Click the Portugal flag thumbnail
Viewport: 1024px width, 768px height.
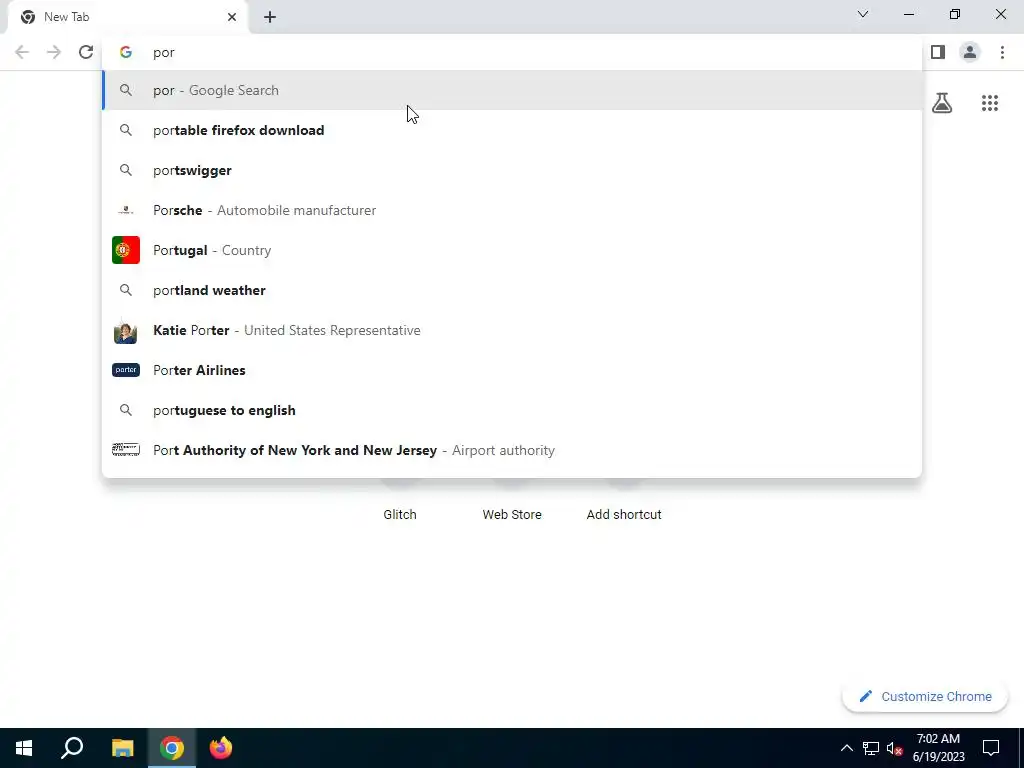coord(126,250)
